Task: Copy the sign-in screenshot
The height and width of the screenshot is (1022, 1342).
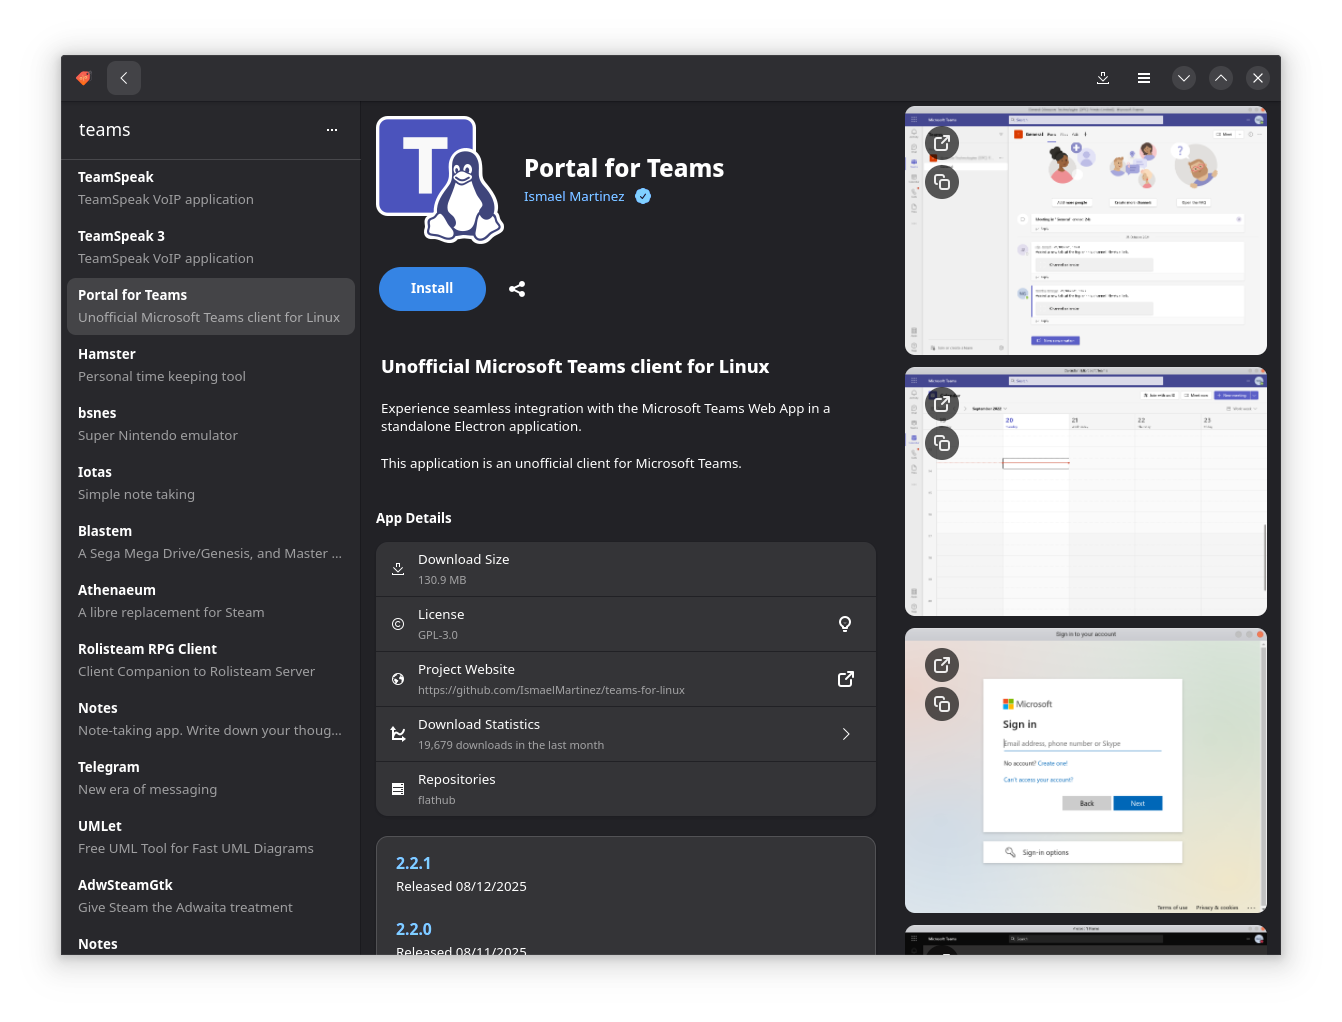Action: pyautogui.click(x=942, y=704)
